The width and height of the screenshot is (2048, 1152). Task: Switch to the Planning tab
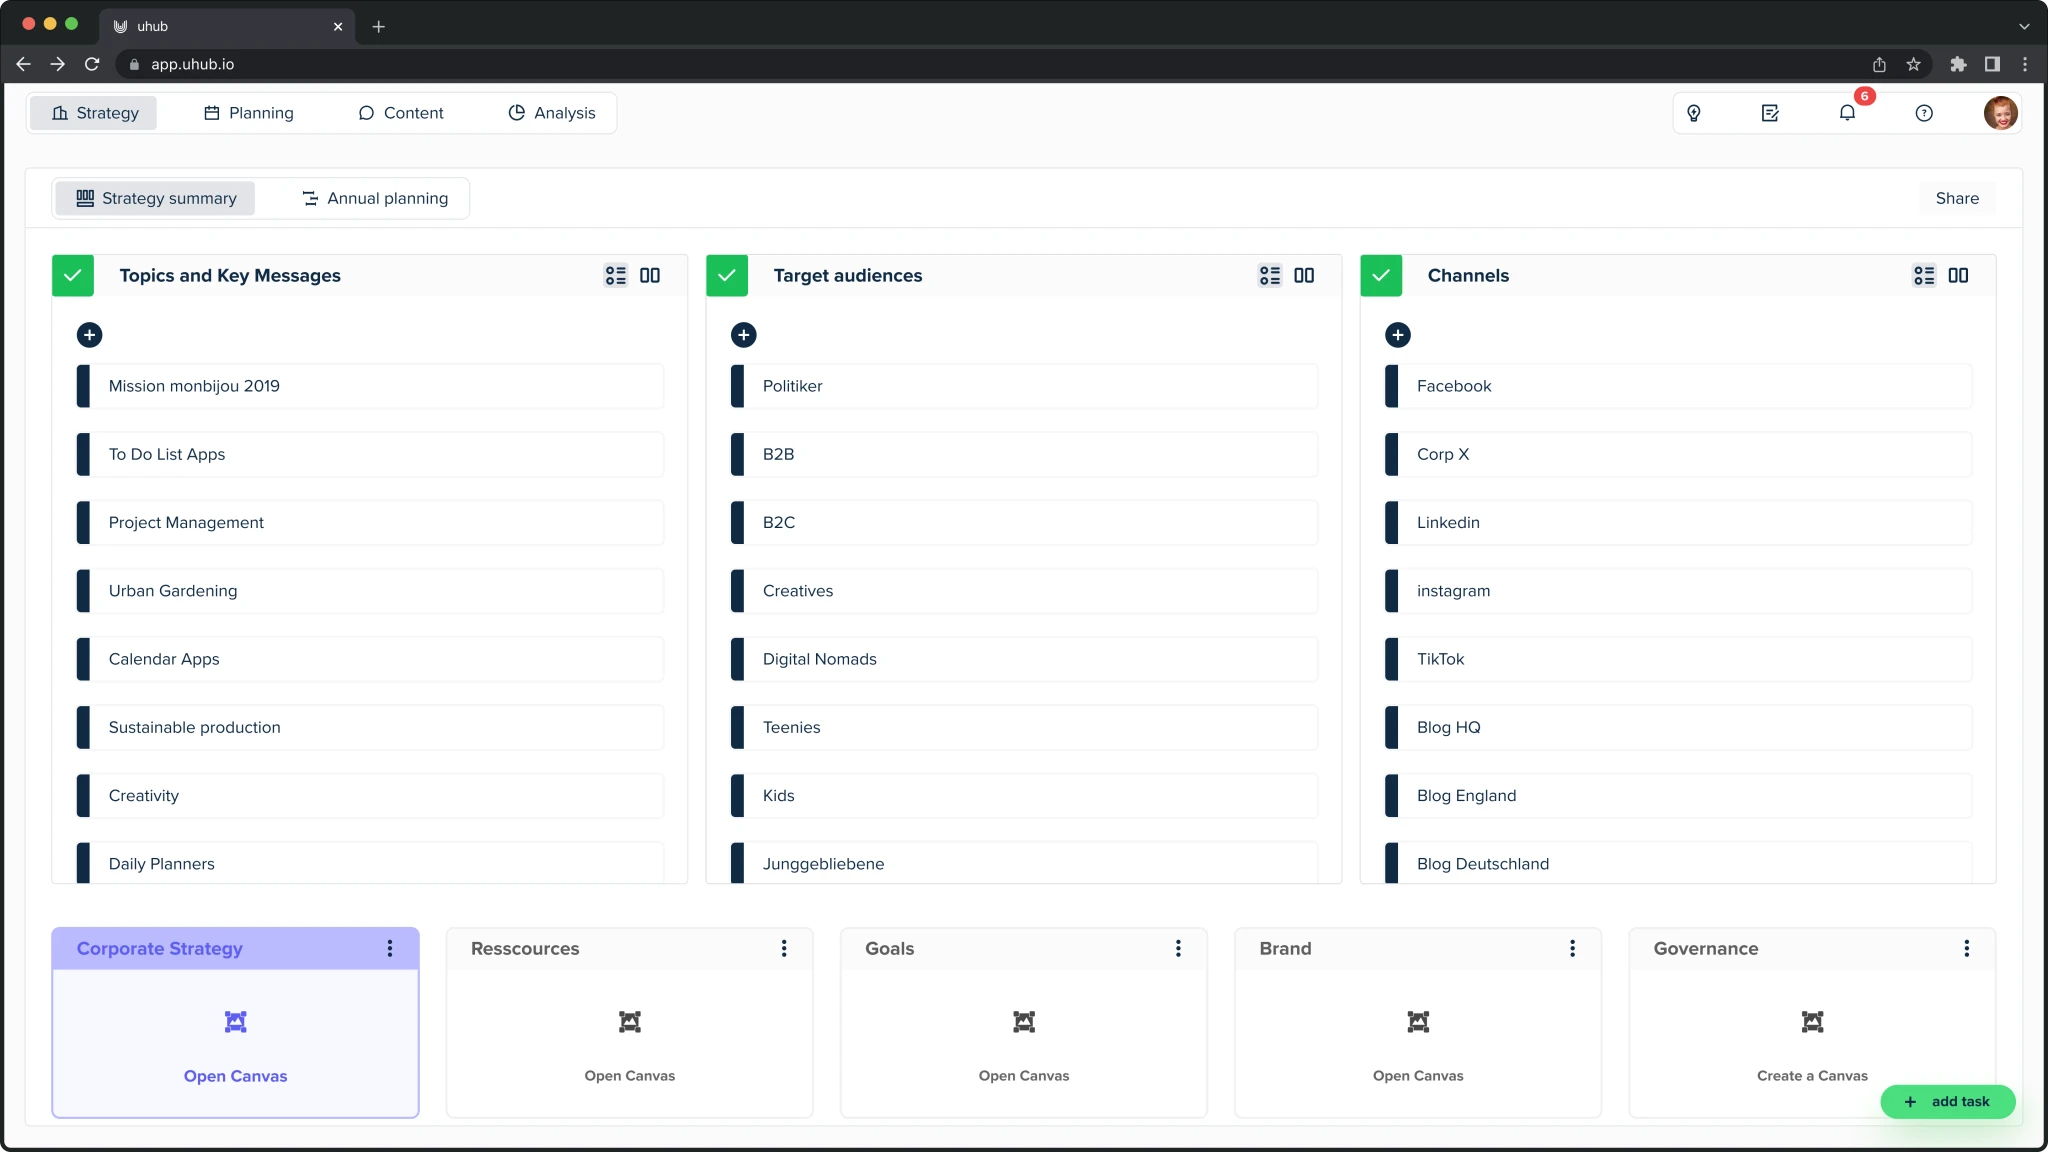coord(250,112)
